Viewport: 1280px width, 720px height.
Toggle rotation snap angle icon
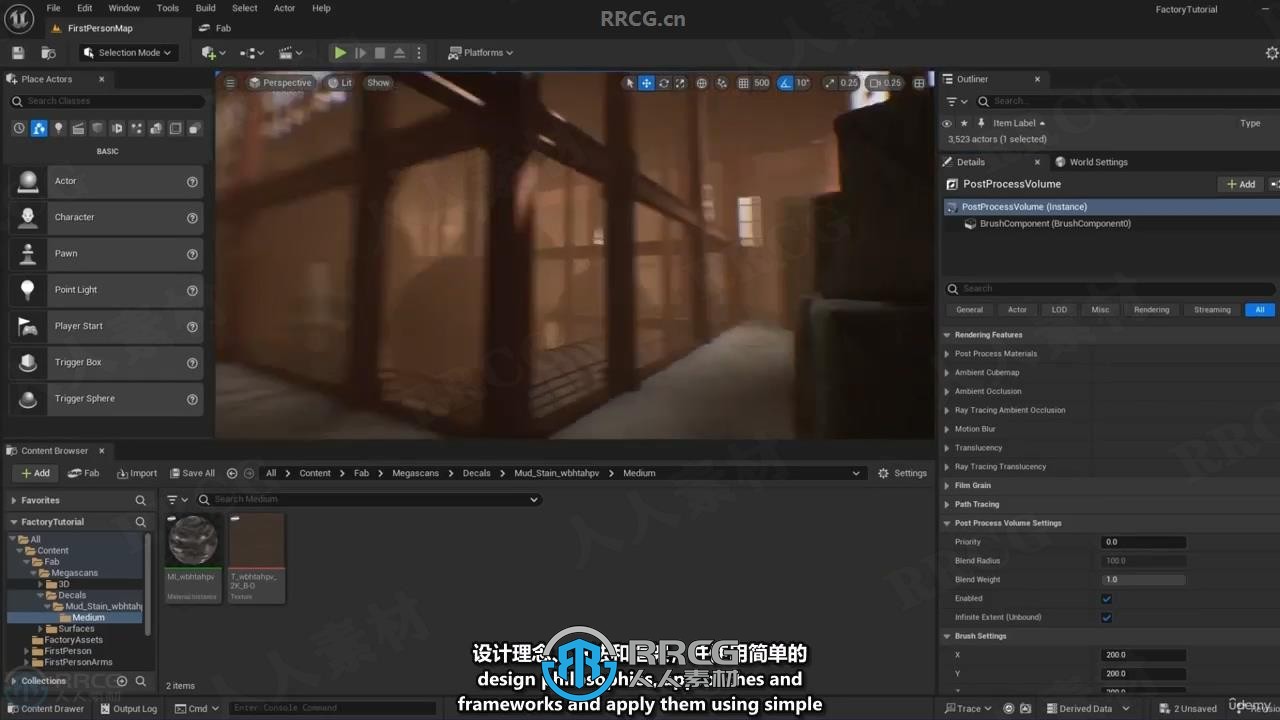click(786, 83)
